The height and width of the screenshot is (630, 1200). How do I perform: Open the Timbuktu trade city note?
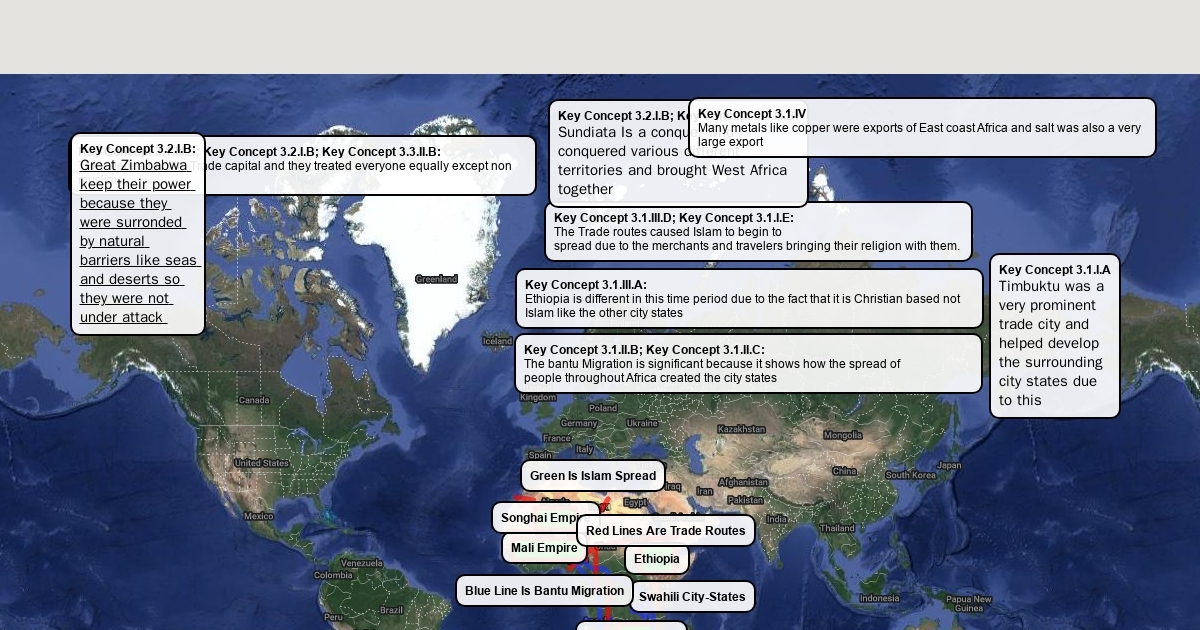point(1054,336)
